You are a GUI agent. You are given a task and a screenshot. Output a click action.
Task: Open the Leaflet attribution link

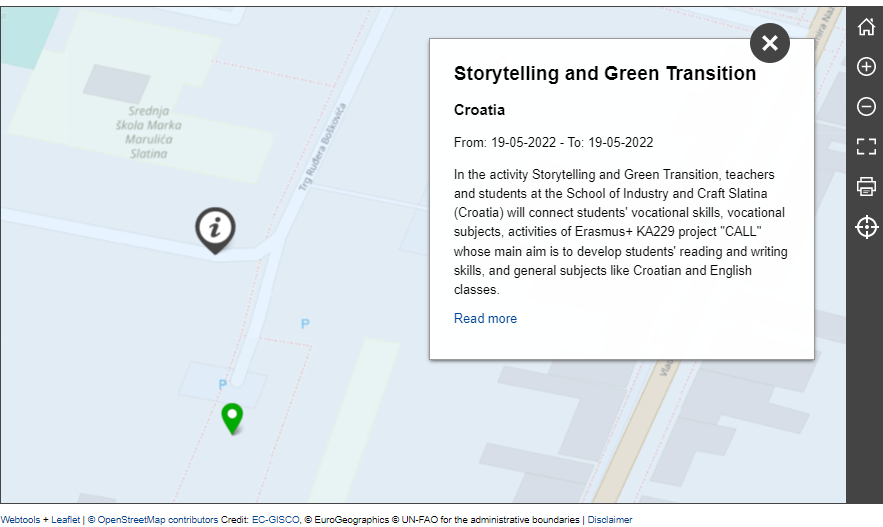tap(65, 520)
